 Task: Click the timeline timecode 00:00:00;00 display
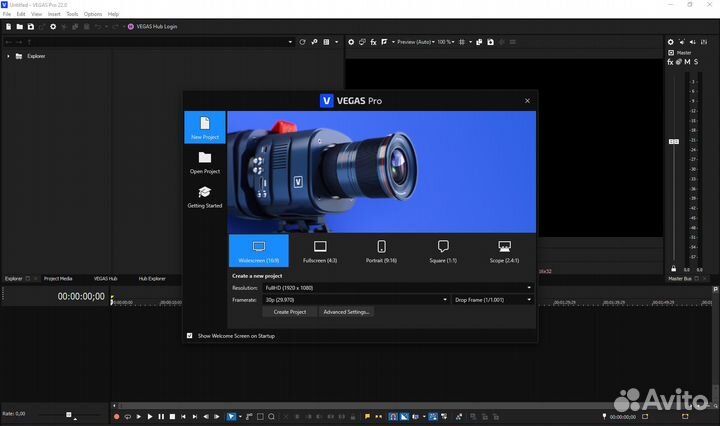81,297
